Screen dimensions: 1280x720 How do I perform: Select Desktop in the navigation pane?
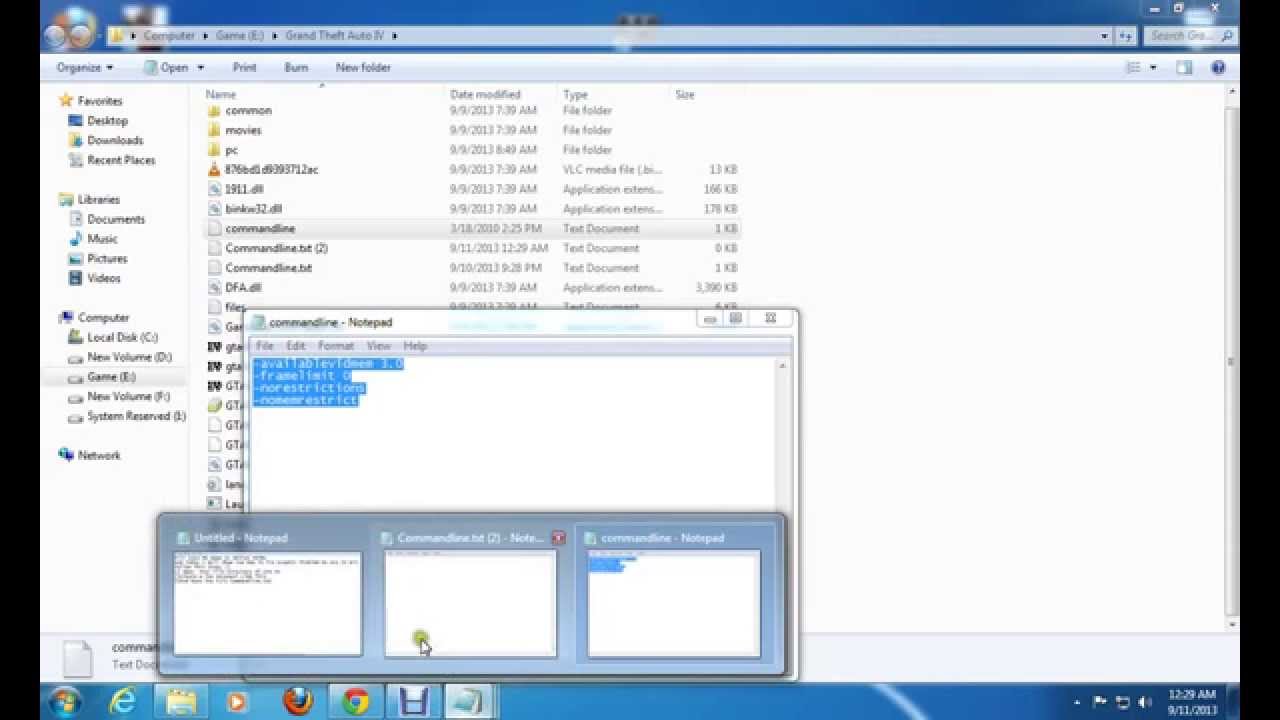[107, 120]
